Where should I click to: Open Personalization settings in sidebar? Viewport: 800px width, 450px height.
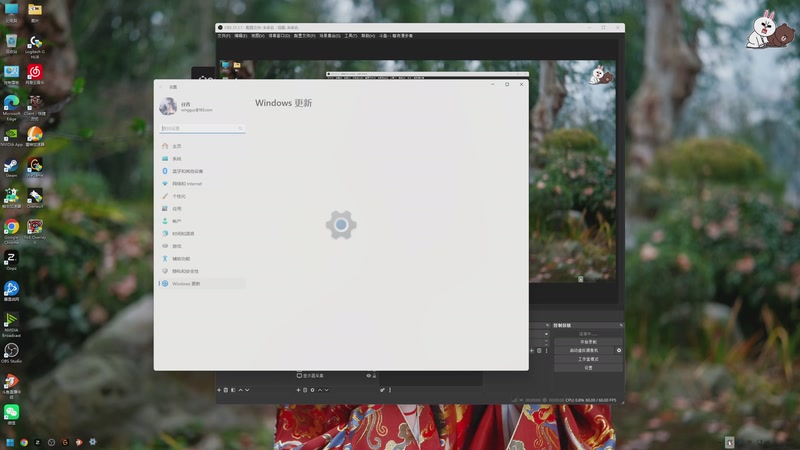[x=202, y=196]
